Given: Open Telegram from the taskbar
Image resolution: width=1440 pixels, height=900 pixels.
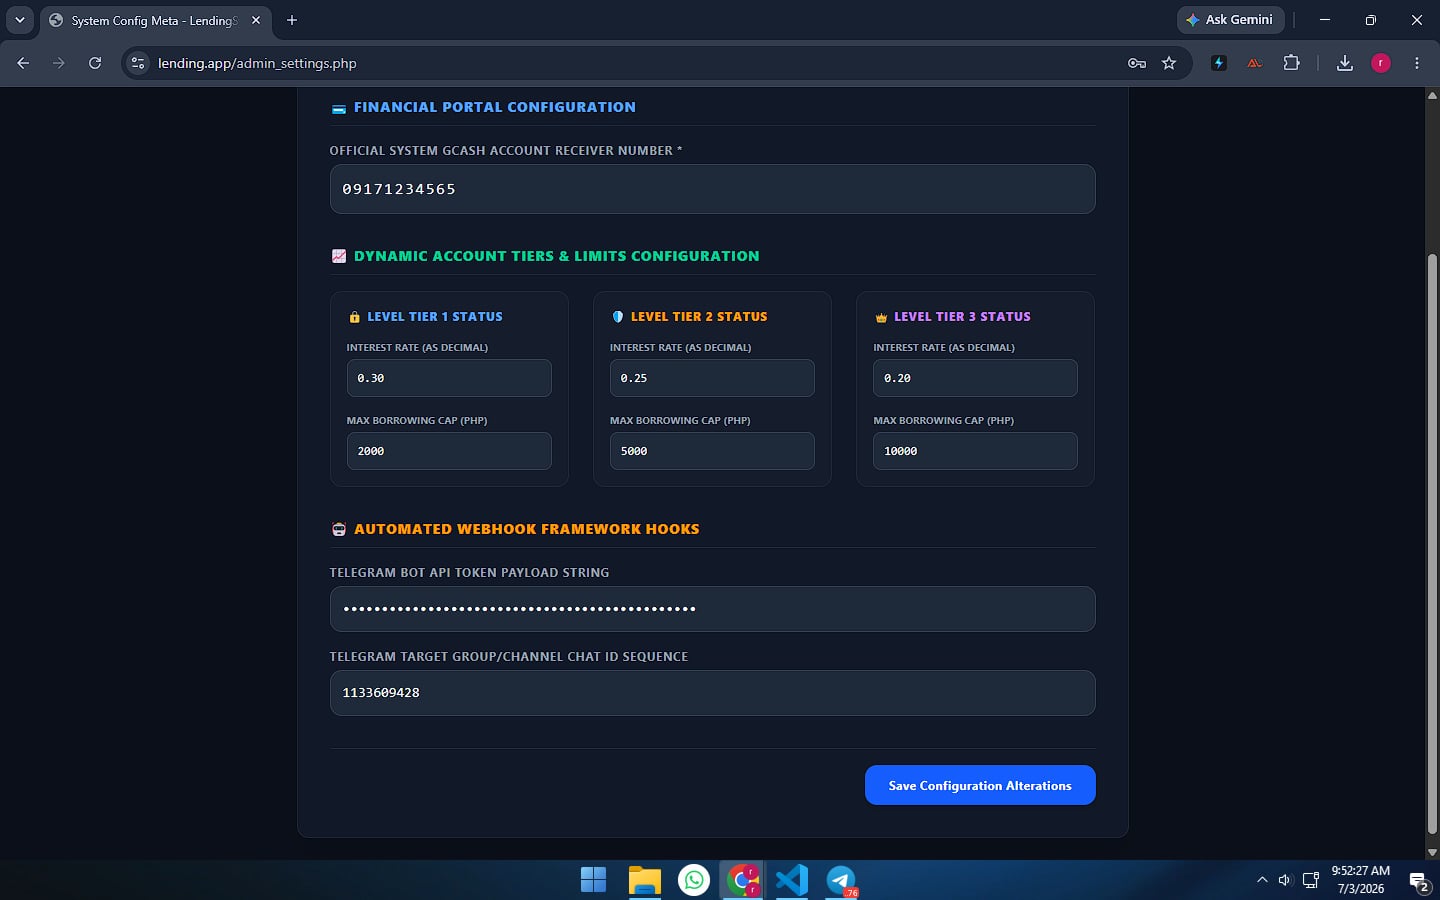Looking at the screenshot, I should (x=841, y=880).
